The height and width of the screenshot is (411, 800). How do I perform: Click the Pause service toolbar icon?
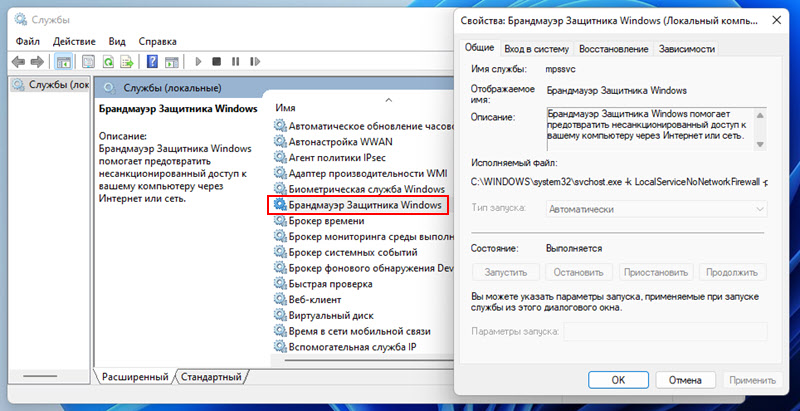(235, 62)
